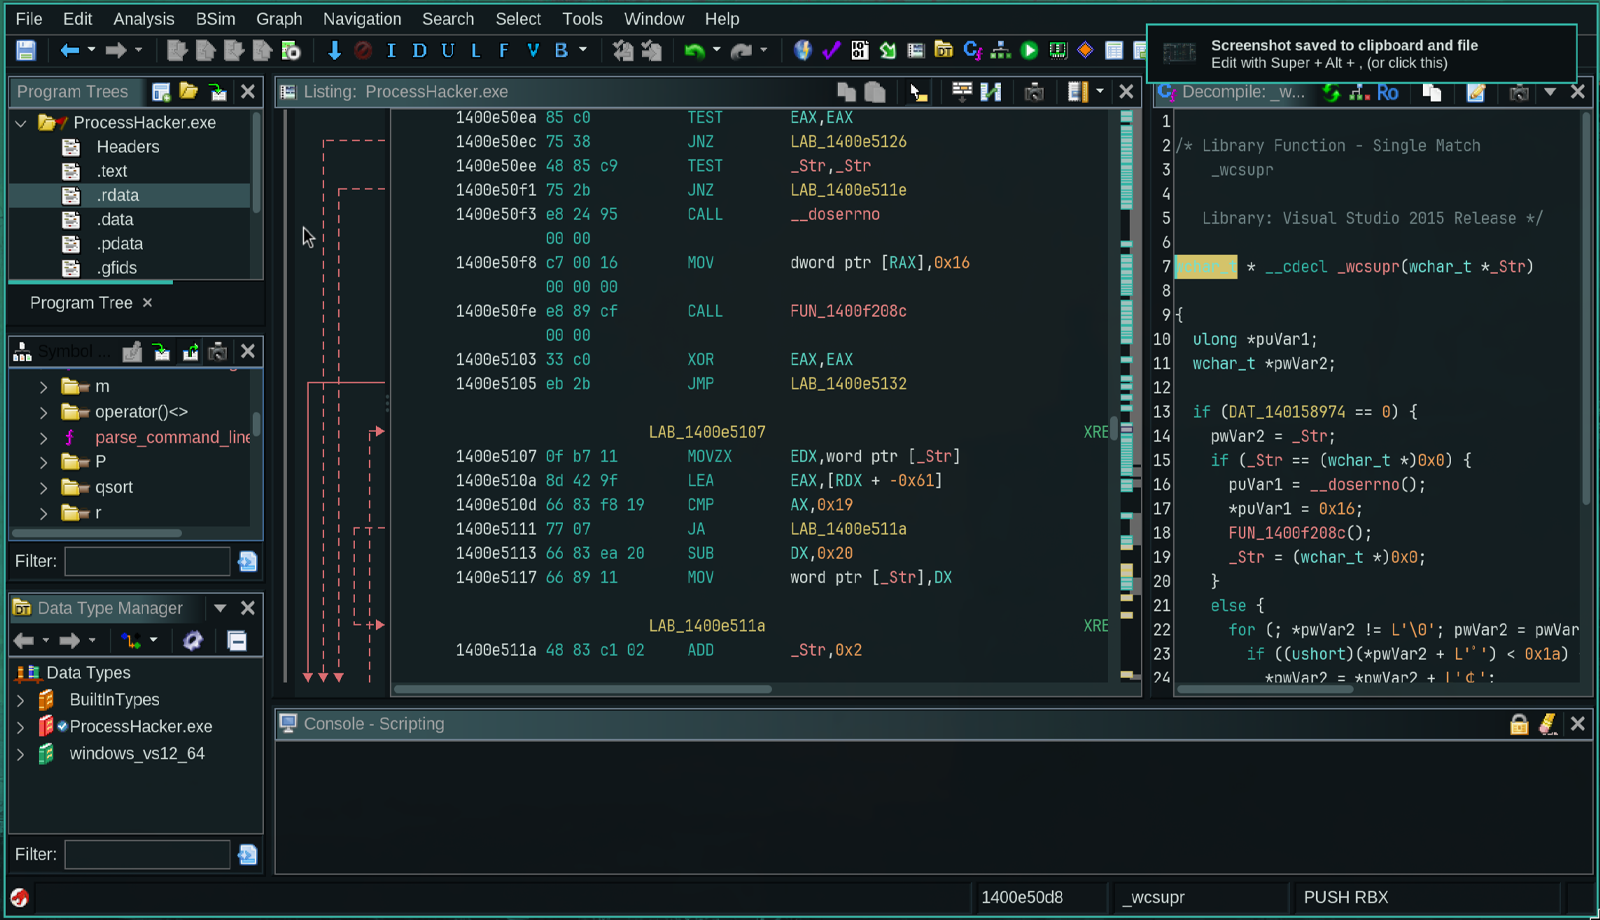Image resolution: width=1600 pixels, height=920 pixels.
Task: Click the screenshot saved notification
Action: pyautogui.click(x=1361, y=54)
